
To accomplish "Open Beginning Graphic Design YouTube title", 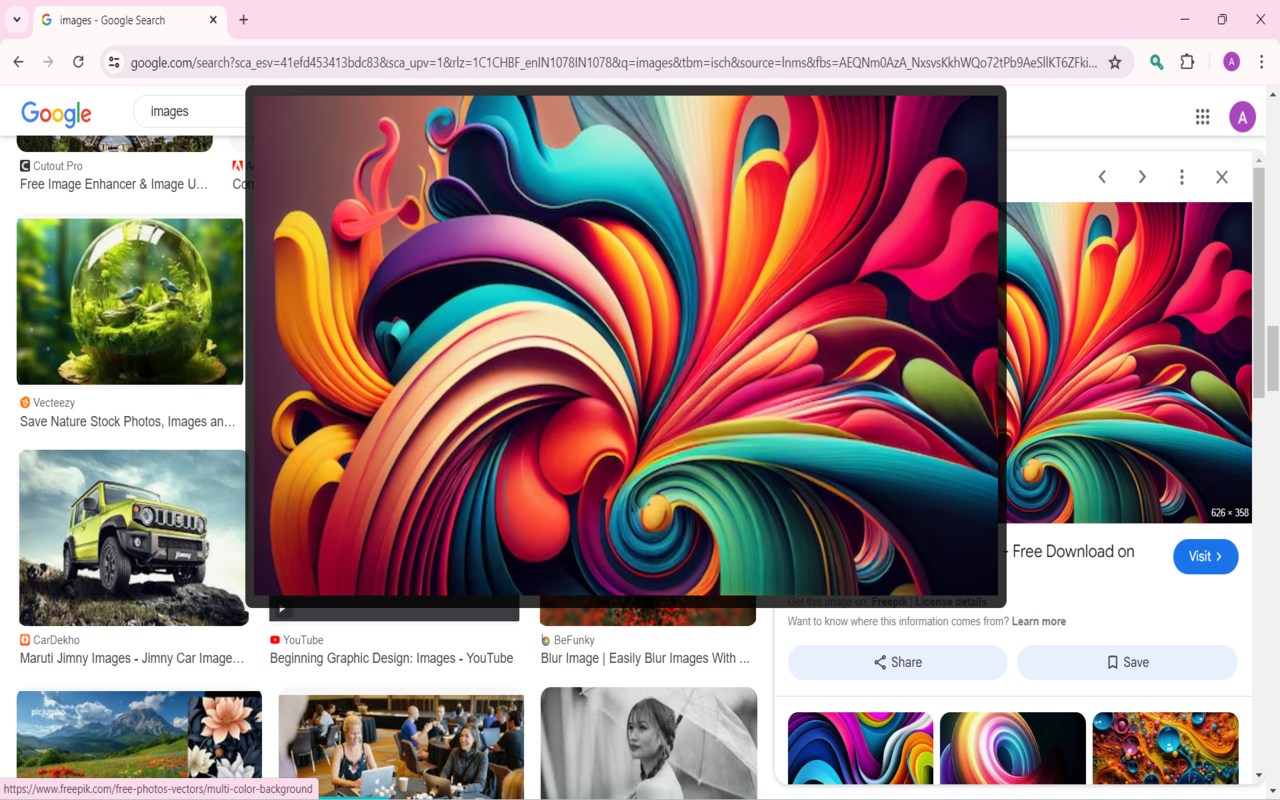I will pyautogui.click(x=391, y=658).
